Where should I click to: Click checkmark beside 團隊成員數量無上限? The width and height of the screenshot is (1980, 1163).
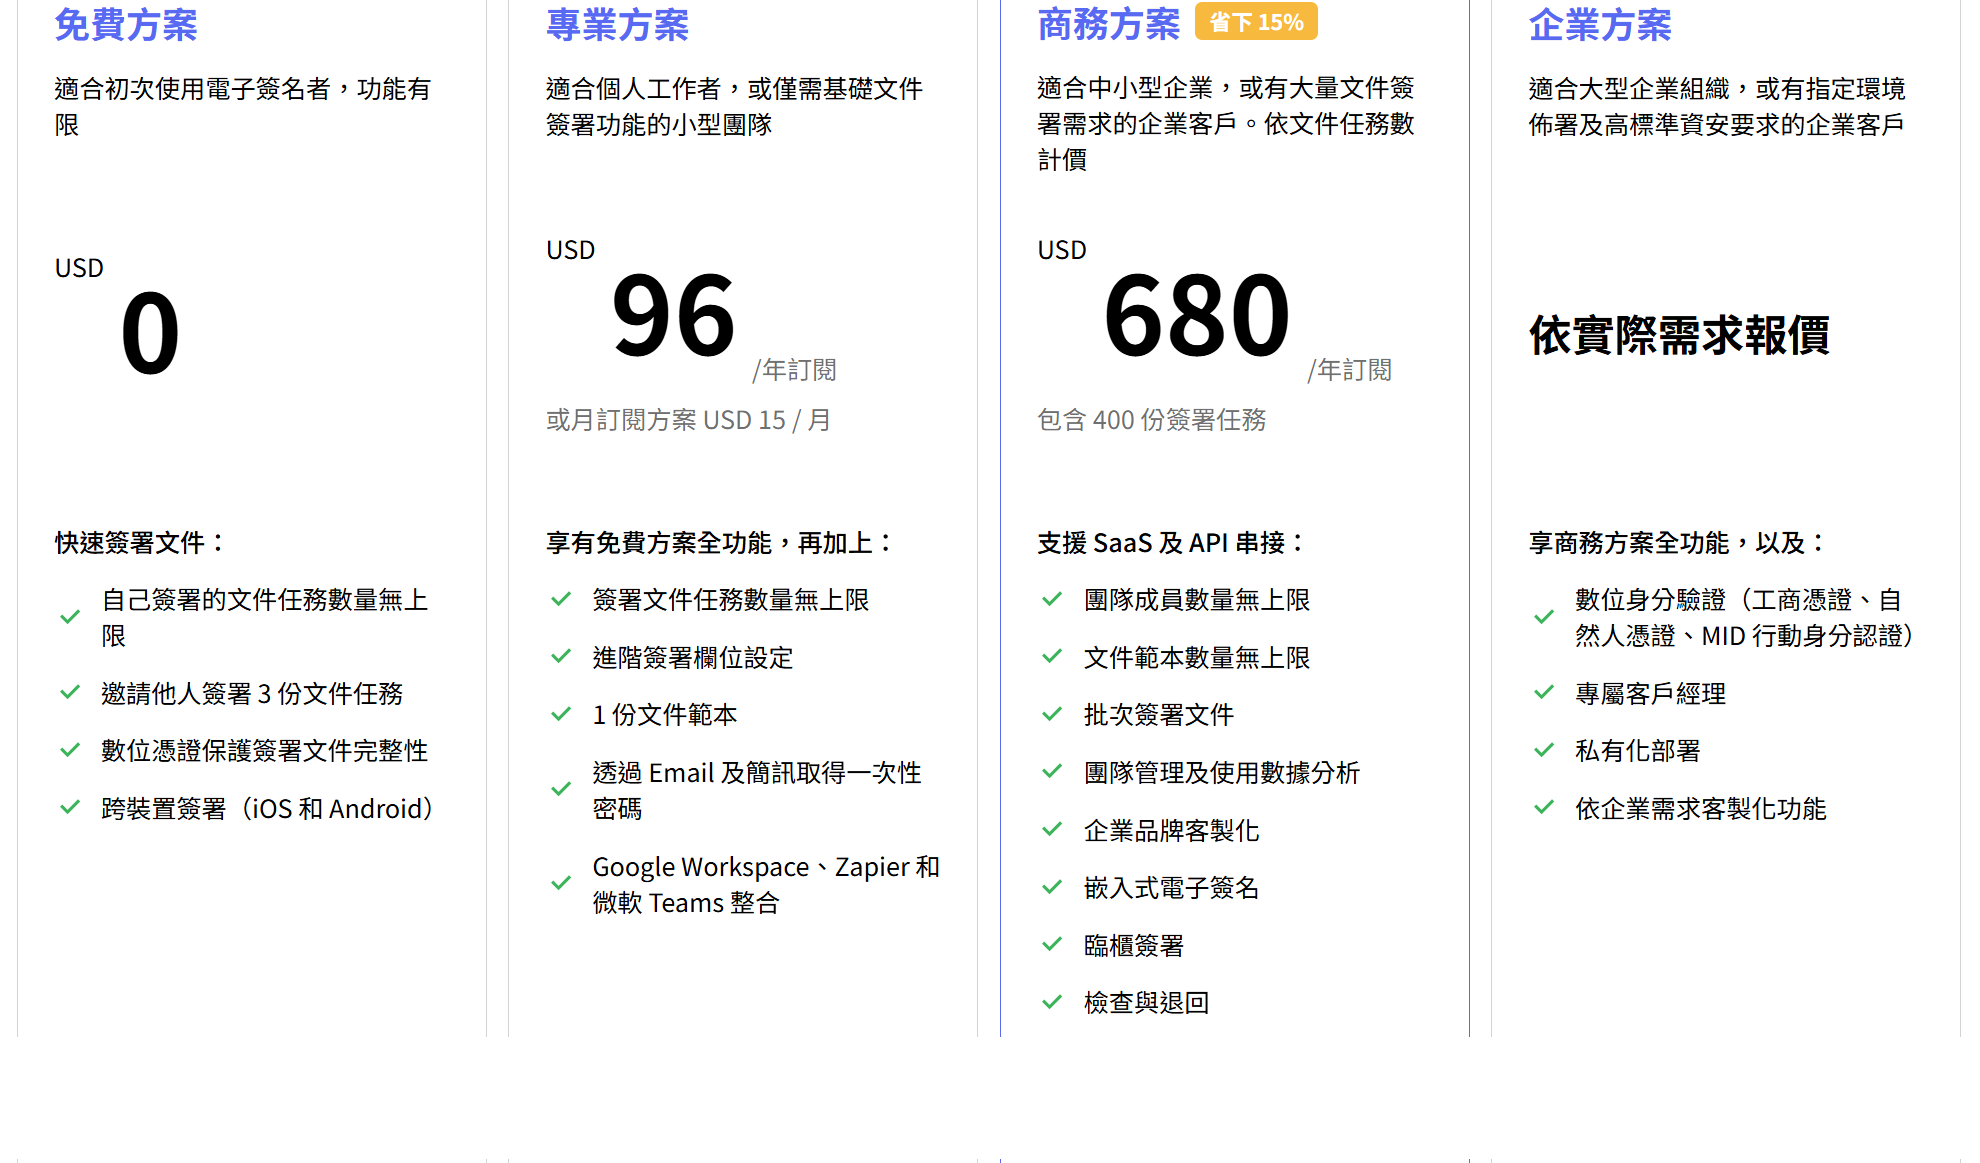click(1052, 599)
